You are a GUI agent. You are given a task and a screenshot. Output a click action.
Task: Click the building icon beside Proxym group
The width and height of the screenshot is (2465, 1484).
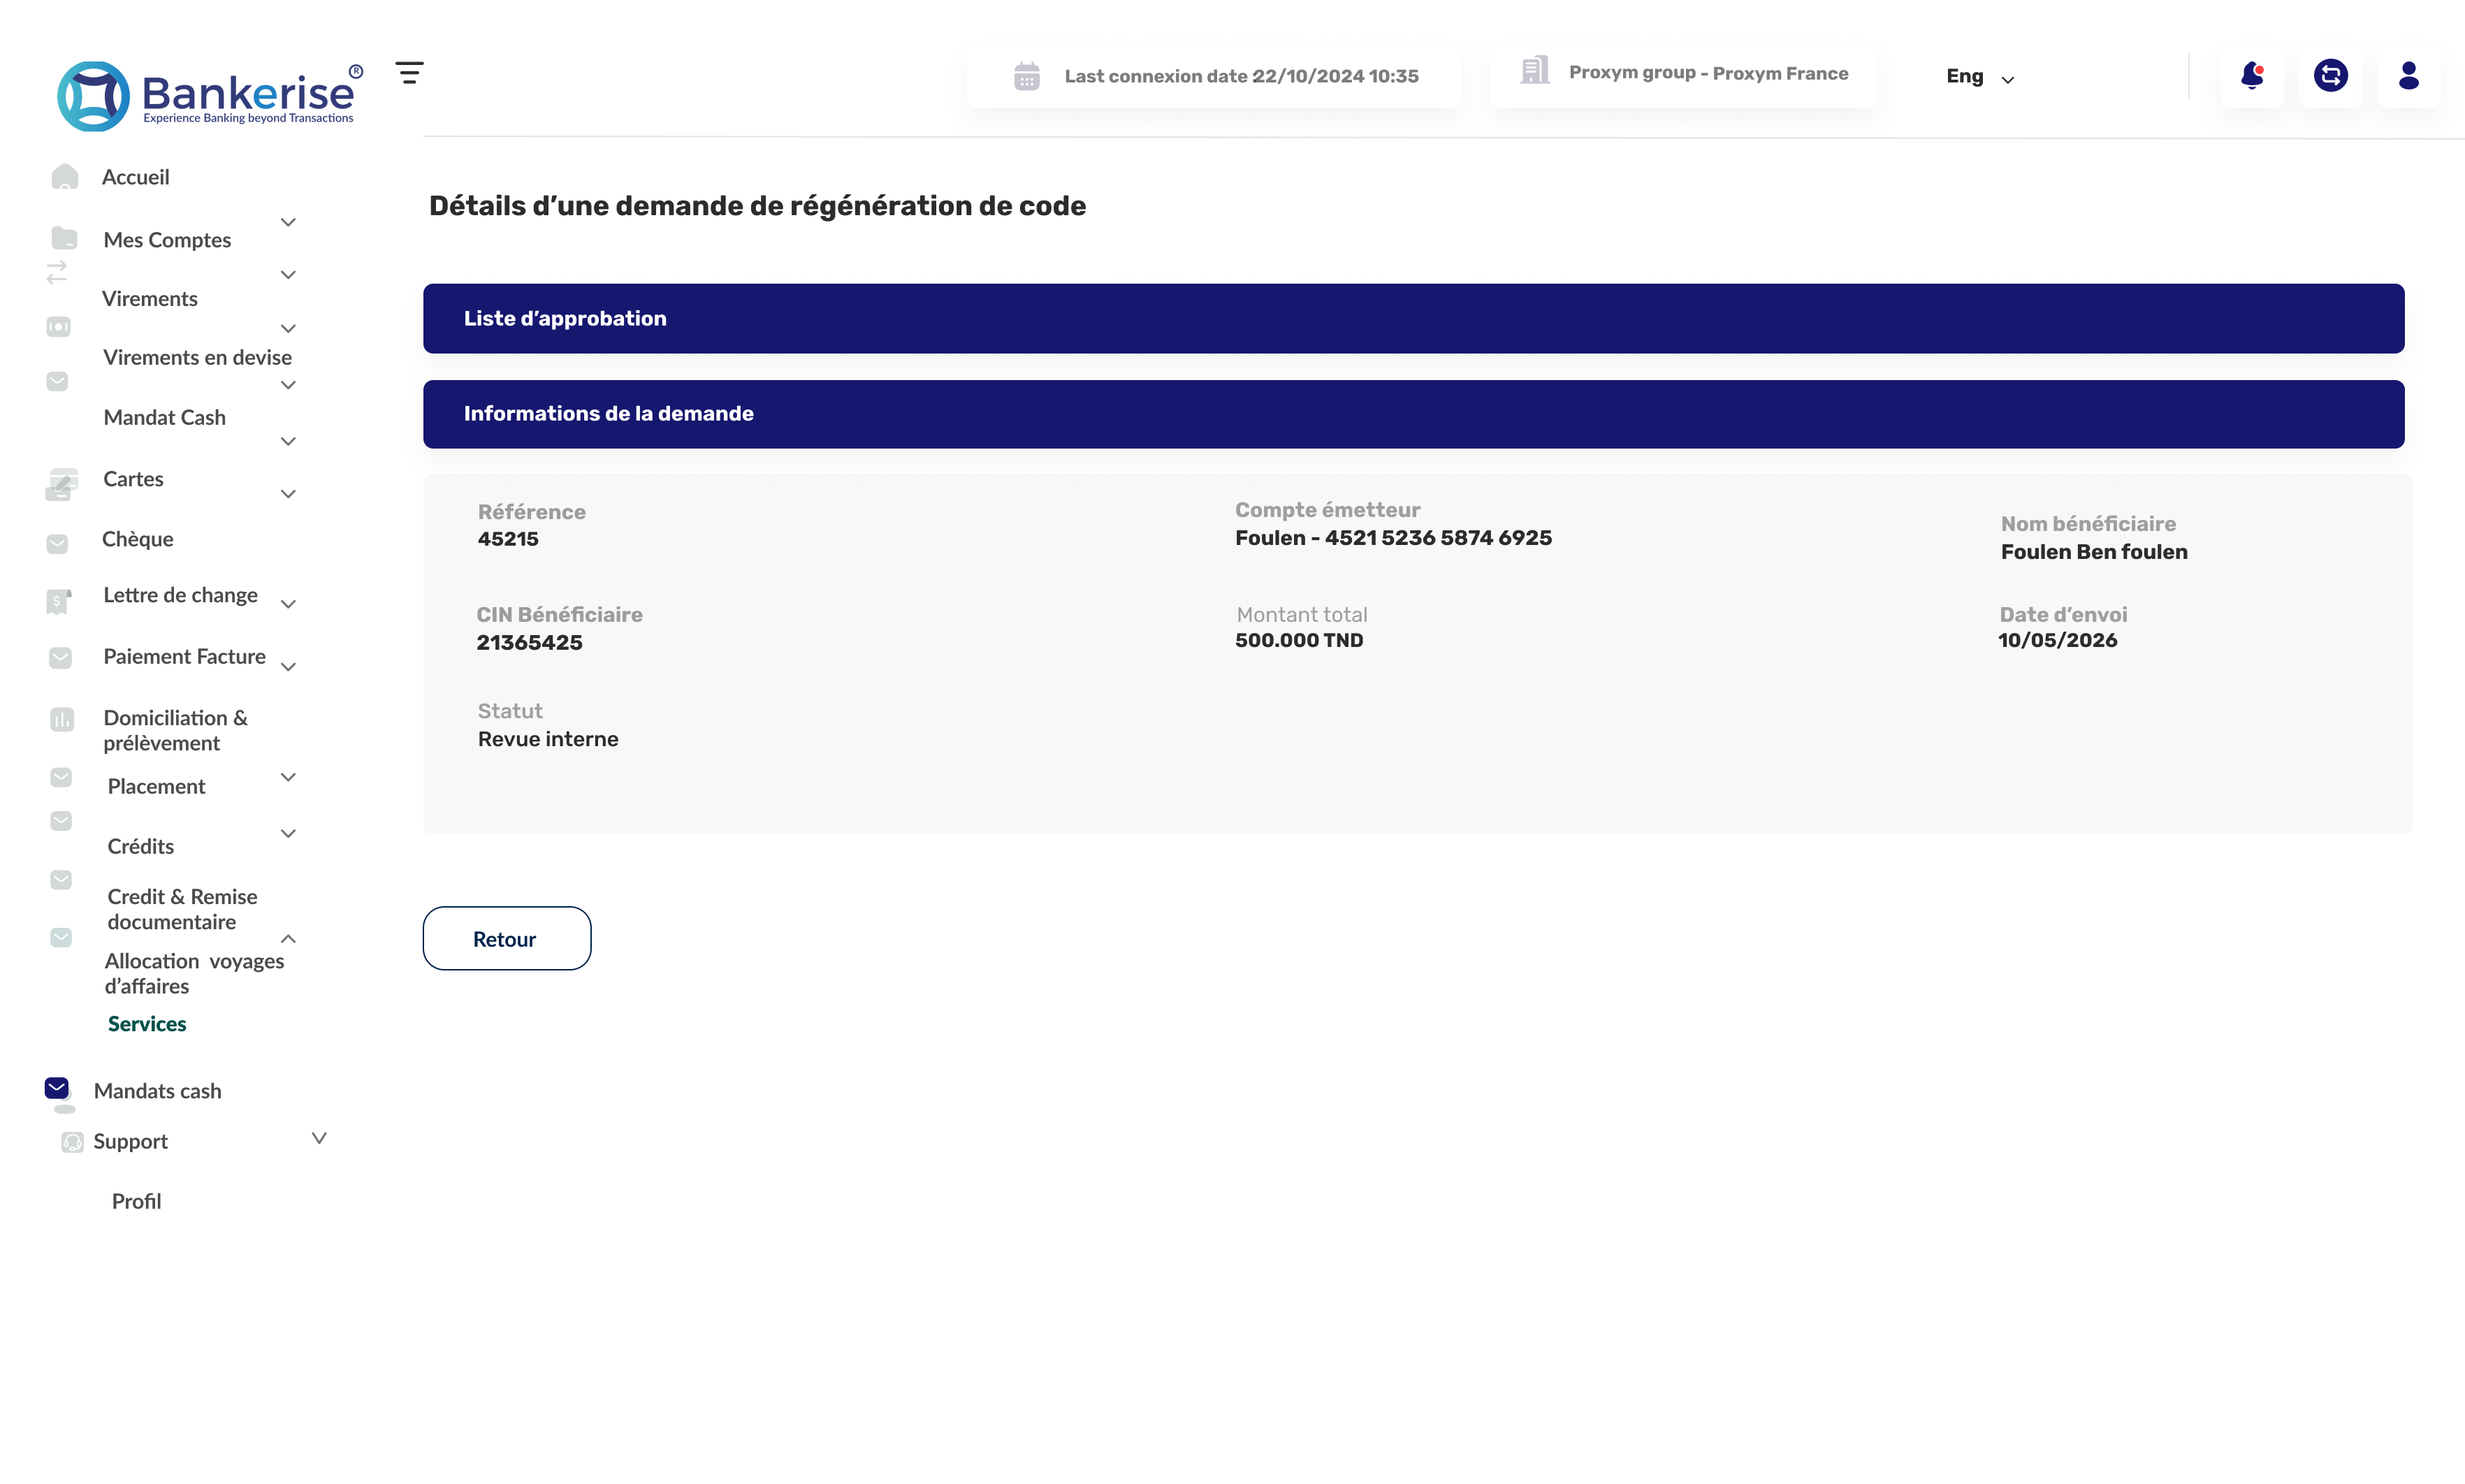coord(1535,70)
